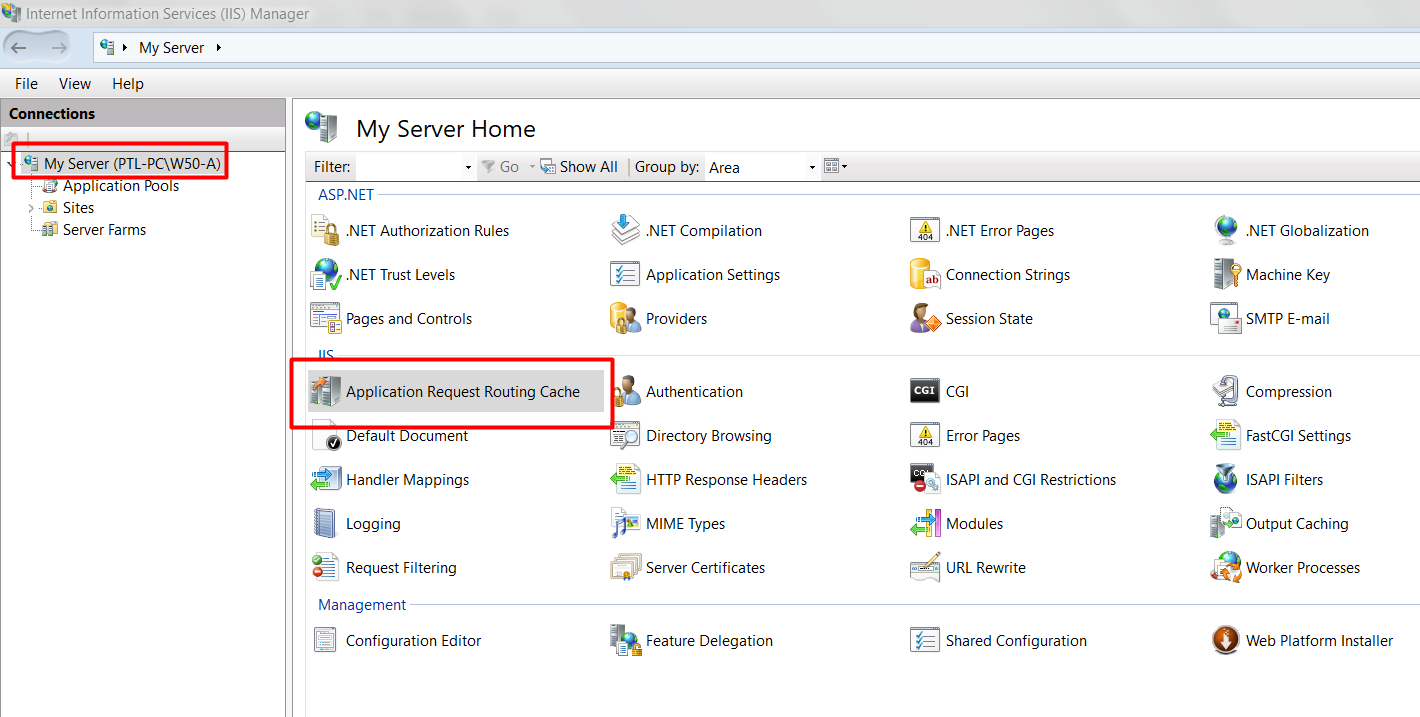Open CGI feature
Viewport: 1420px width, 717px height.
tap(941, 392)
